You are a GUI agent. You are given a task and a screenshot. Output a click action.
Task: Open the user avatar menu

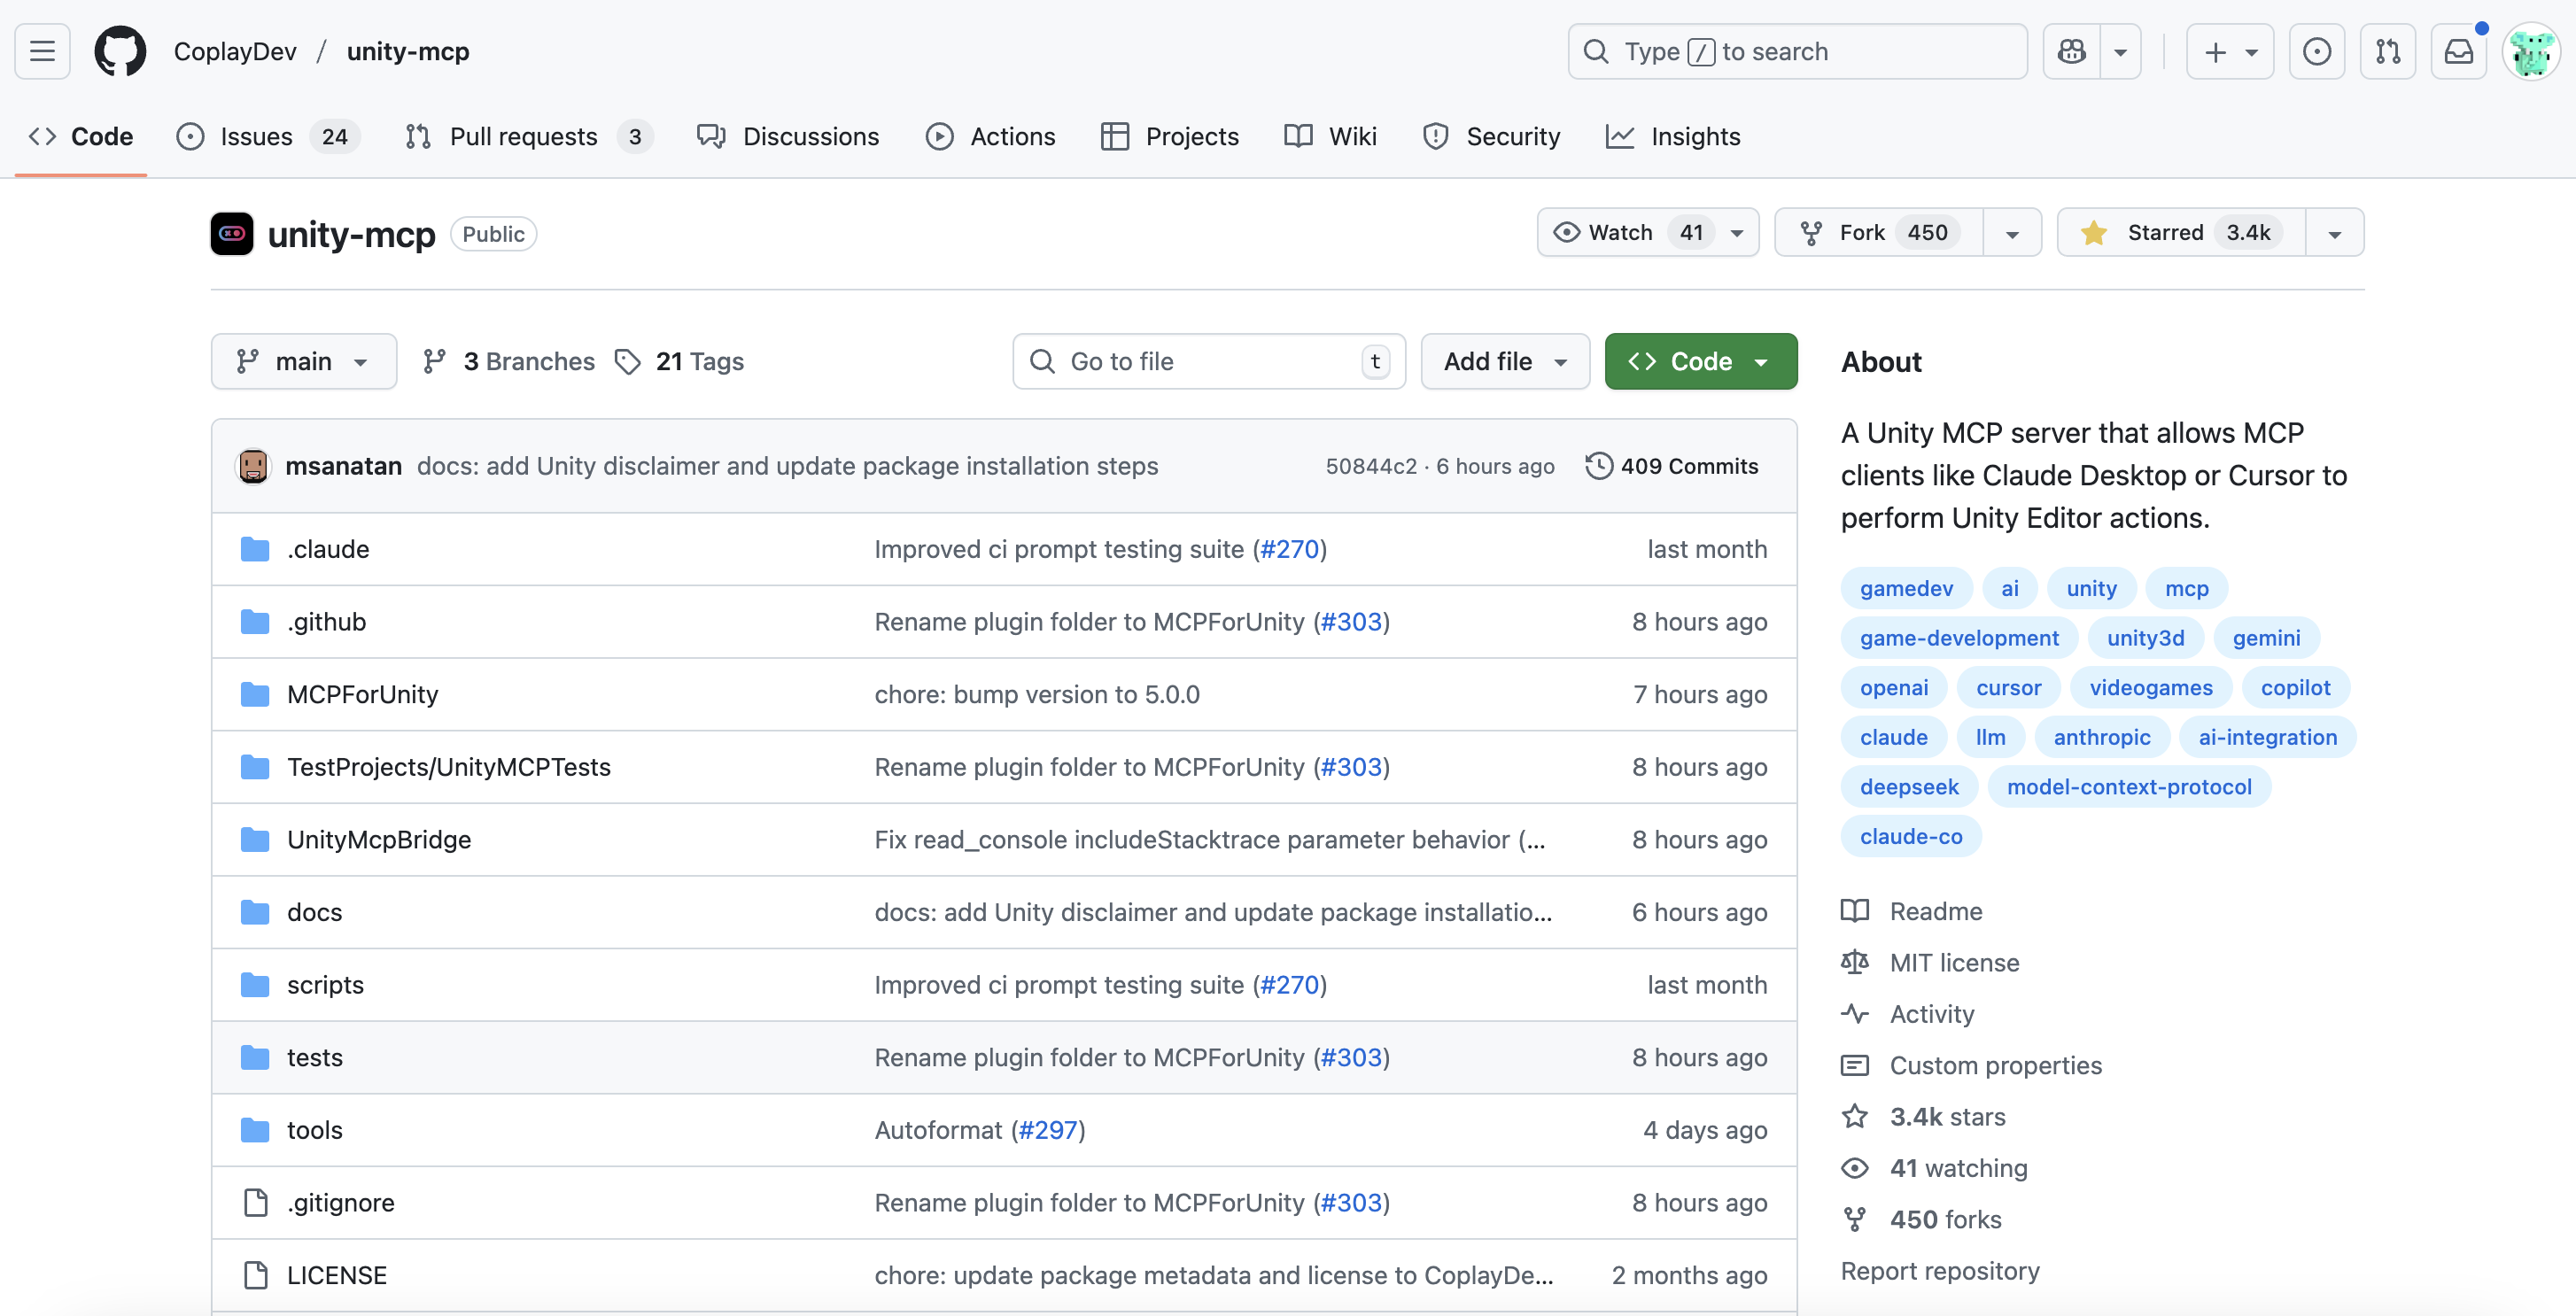click(2530, 51)
